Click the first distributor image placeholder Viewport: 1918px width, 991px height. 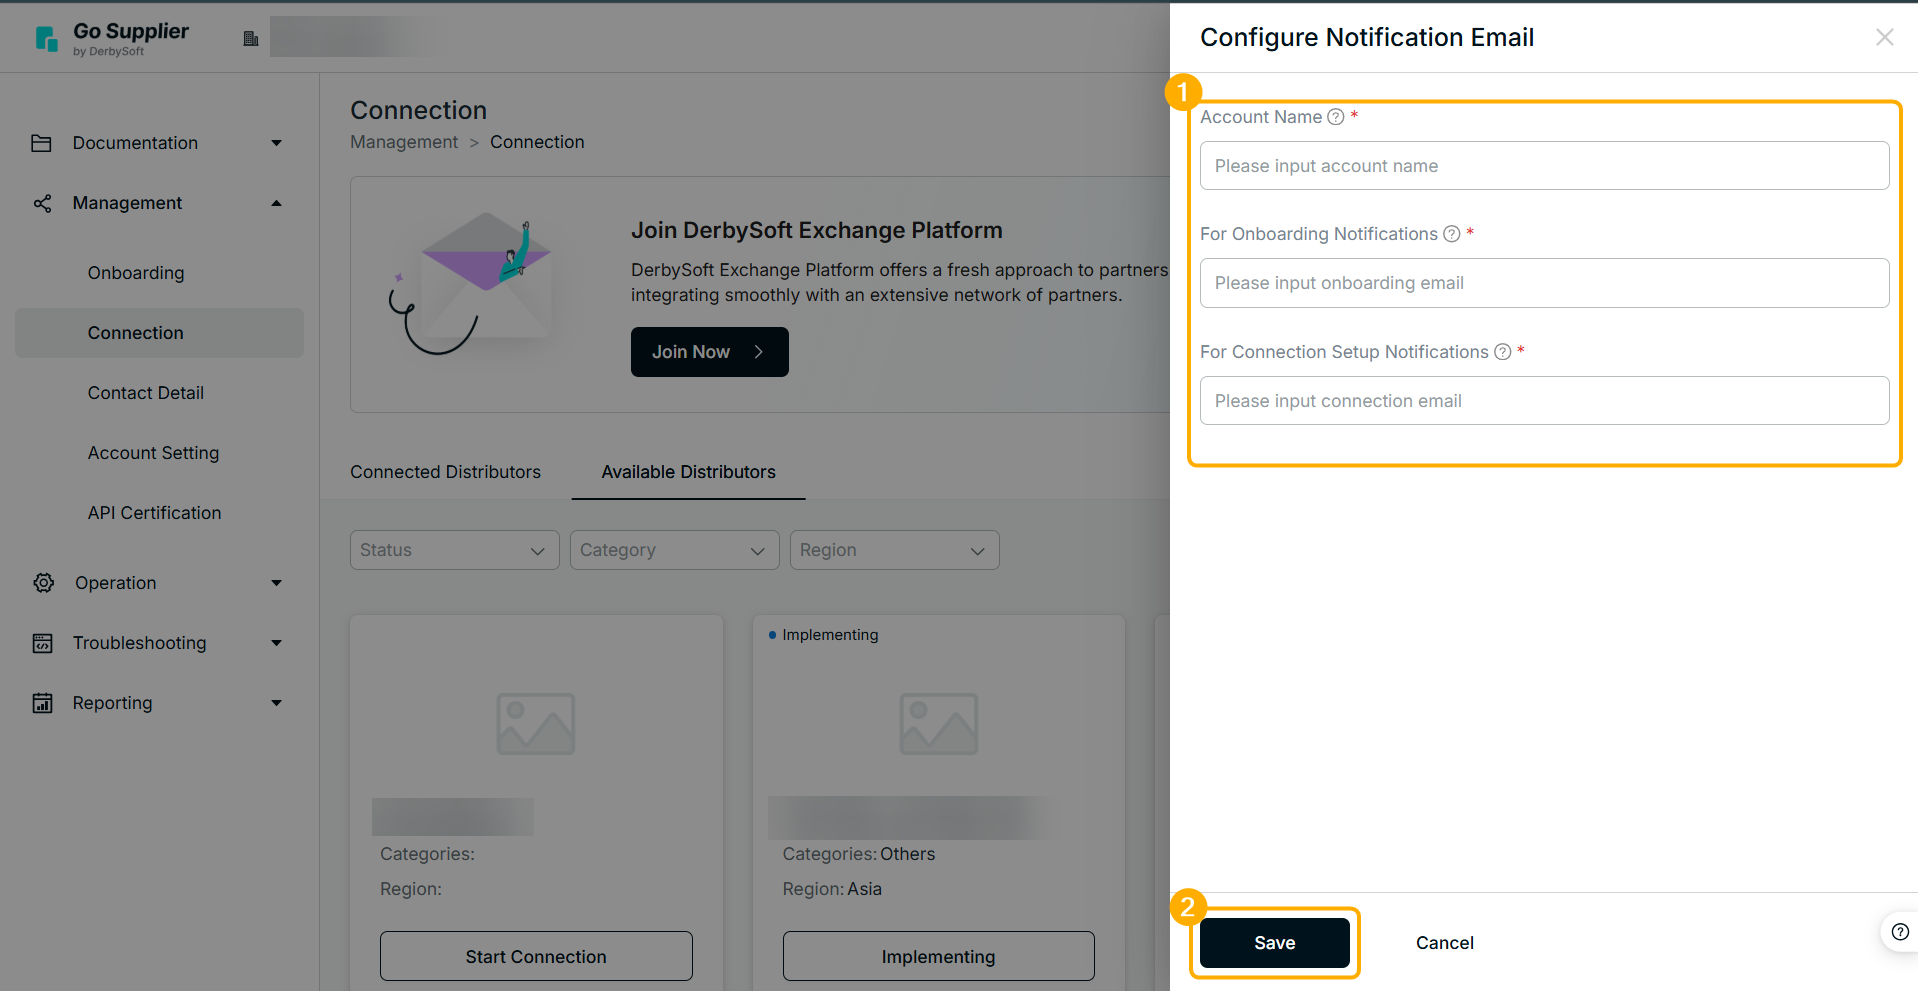[x=536, y=724]
